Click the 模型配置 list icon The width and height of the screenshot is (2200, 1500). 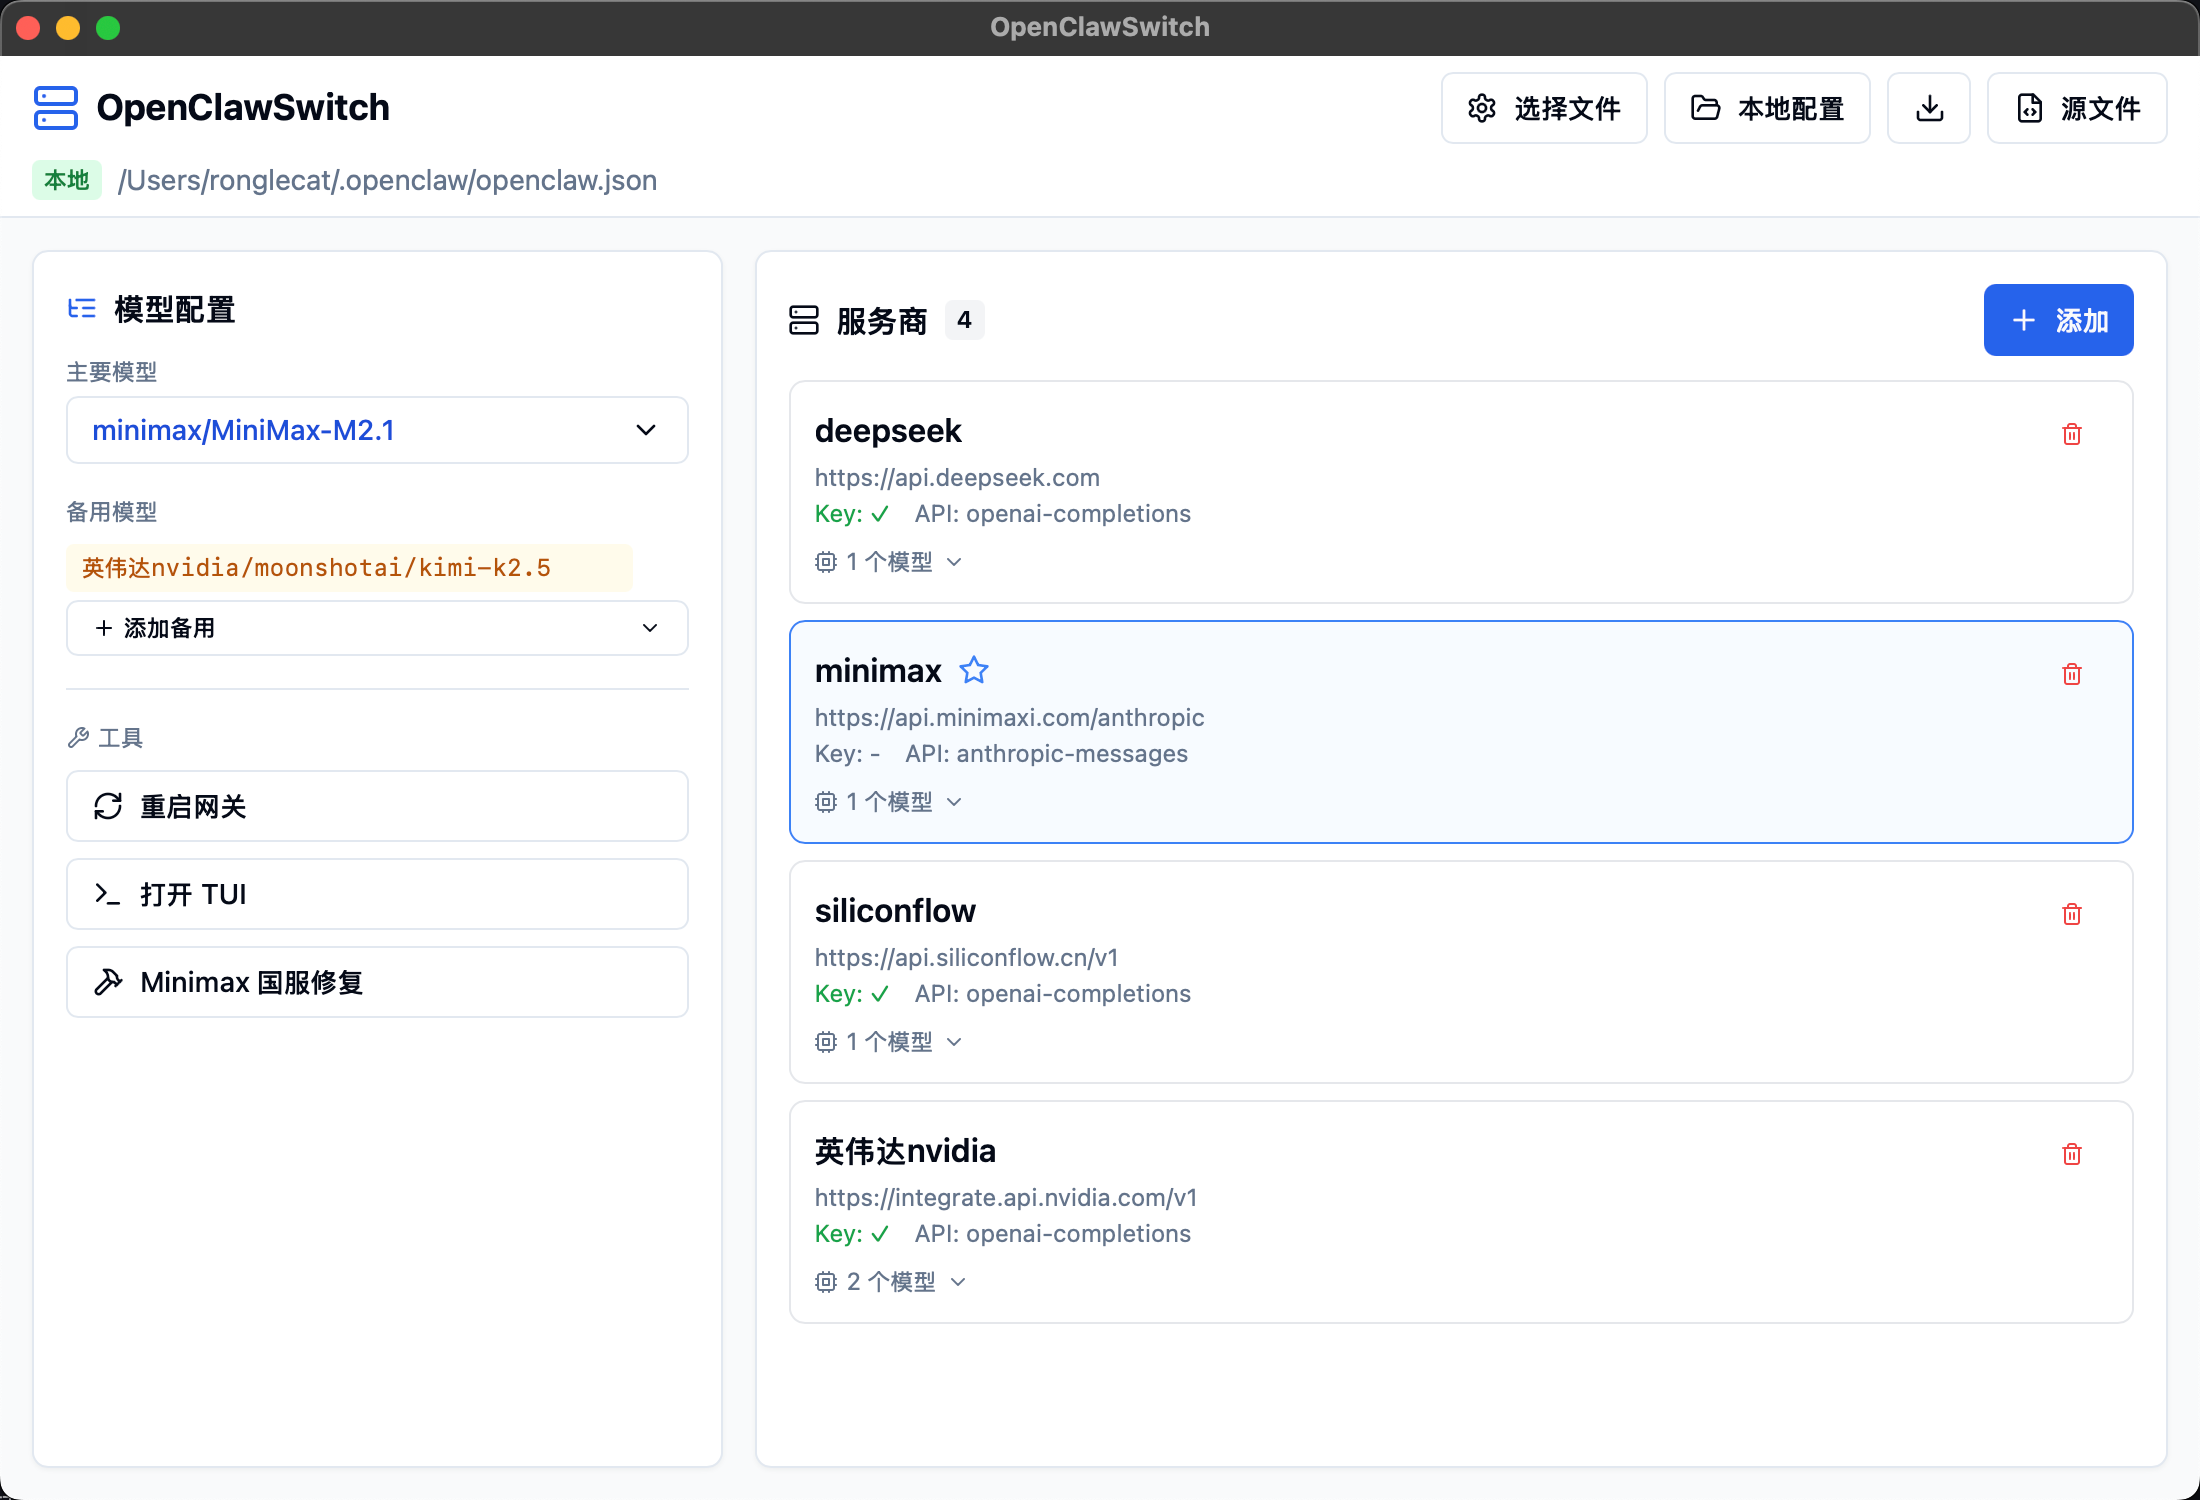point(82,309)
